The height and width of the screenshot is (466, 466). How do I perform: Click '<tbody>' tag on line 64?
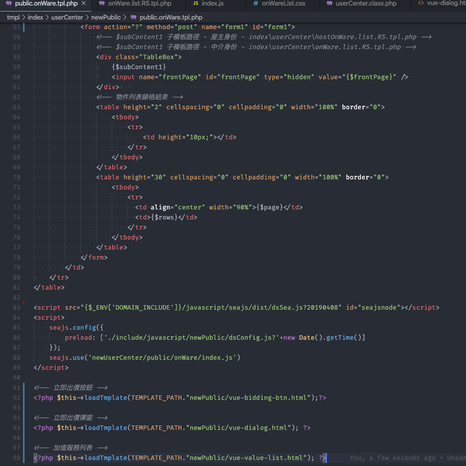point(125,117)
